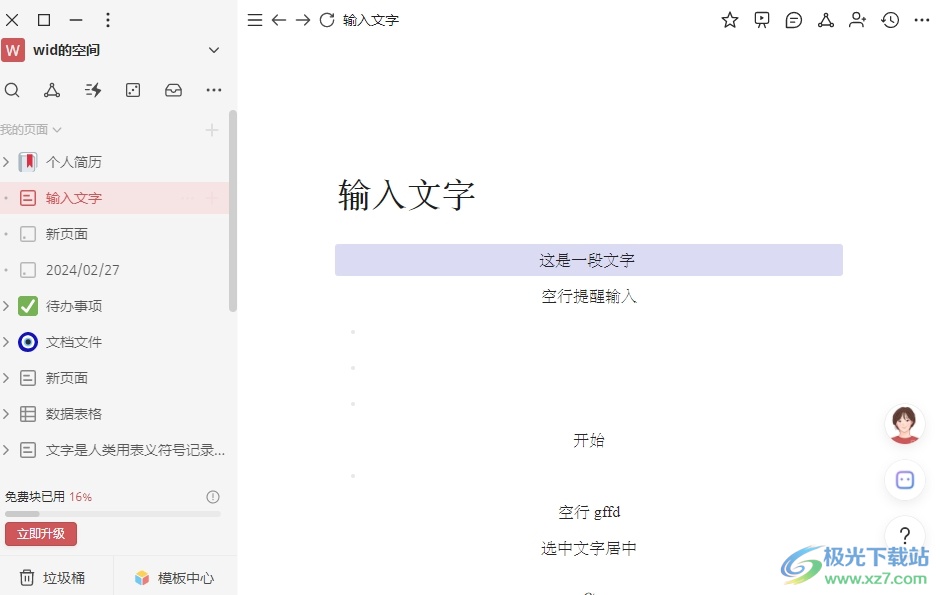Click the 16% usage text

click(80, 497)
